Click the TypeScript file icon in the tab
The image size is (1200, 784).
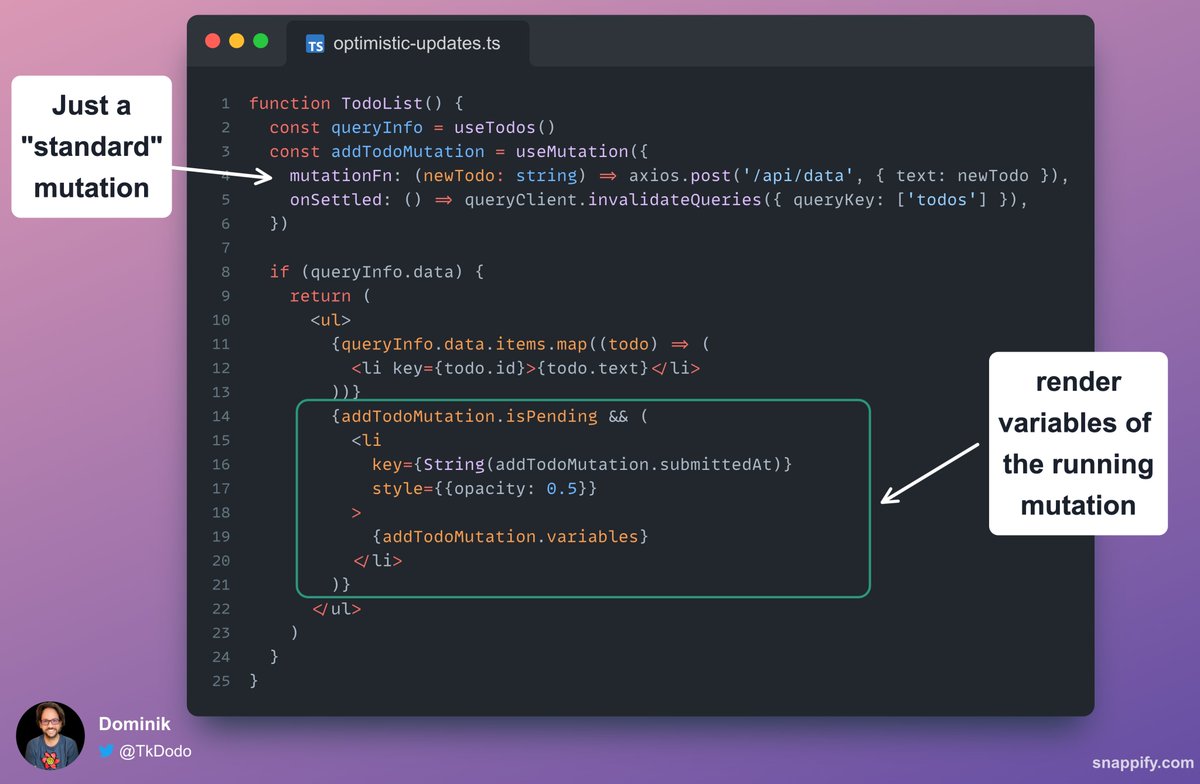[315, 44]
